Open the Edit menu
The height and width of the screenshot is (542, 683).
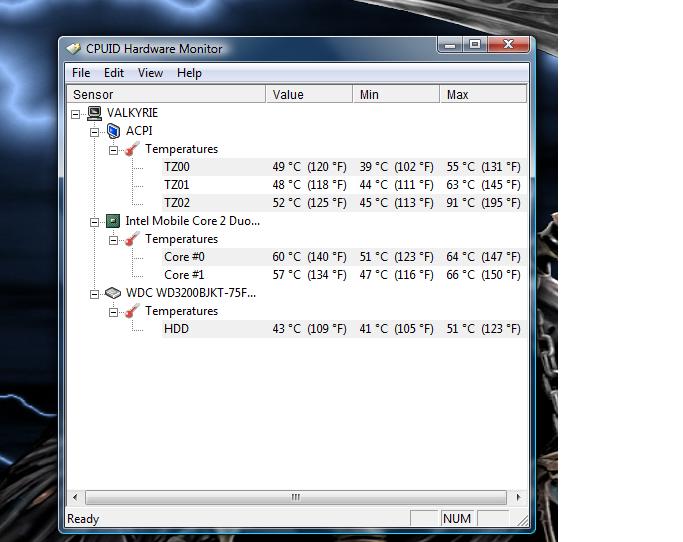pyautogui.click(x=114, y=73)
